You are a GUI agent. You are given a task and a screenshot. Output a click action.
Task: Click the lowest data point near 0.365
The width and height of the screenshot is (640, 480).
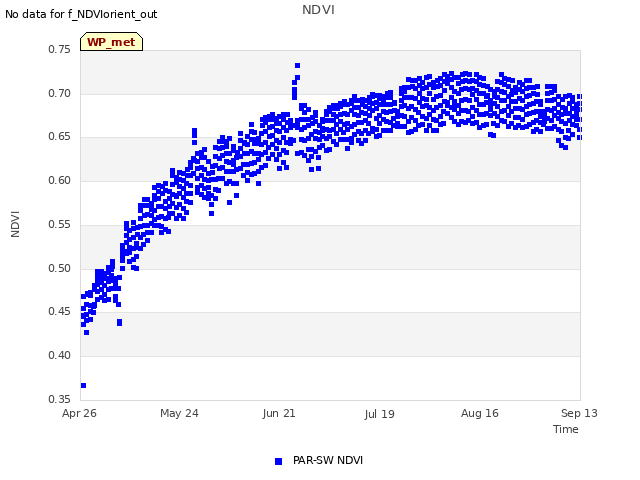(84, 385)
